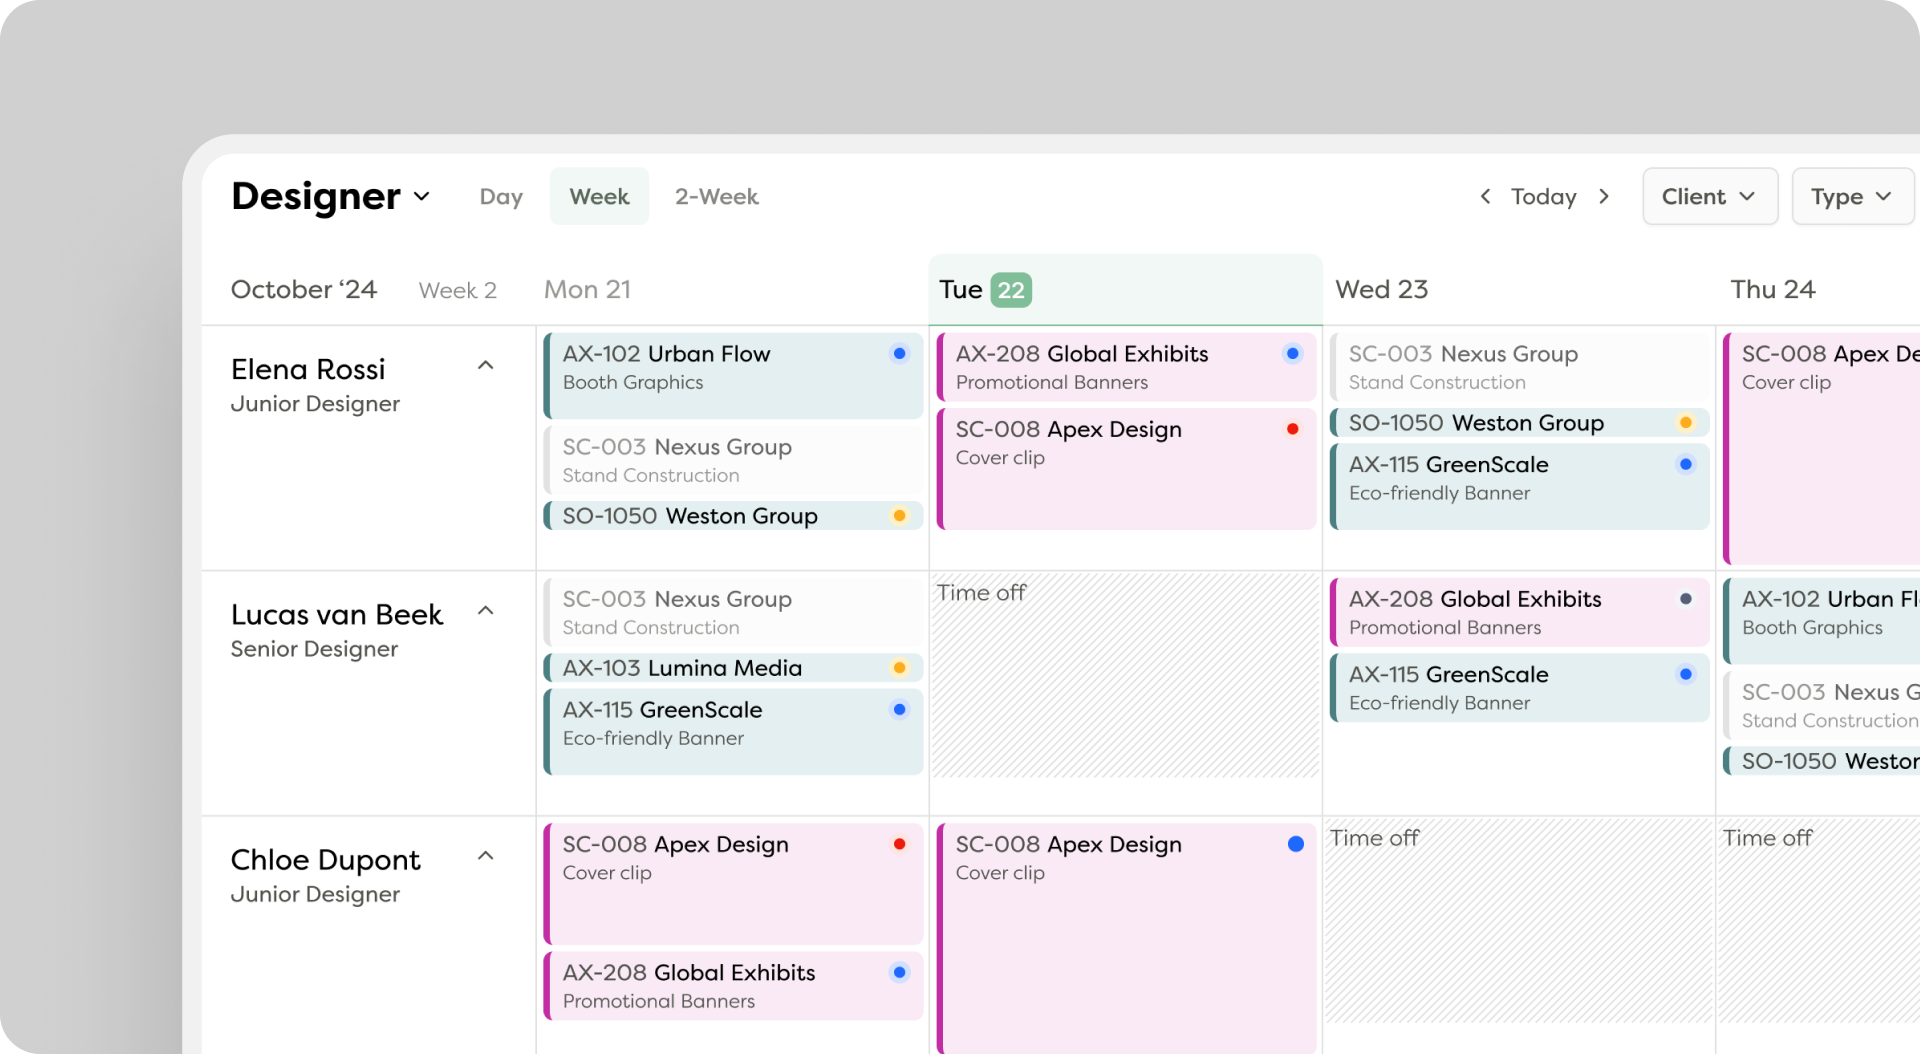Open Chloe's Monday AX-208 Global Exhibits card
Viewport: 1920px width, 1054px height.
(x=733, y=986)
